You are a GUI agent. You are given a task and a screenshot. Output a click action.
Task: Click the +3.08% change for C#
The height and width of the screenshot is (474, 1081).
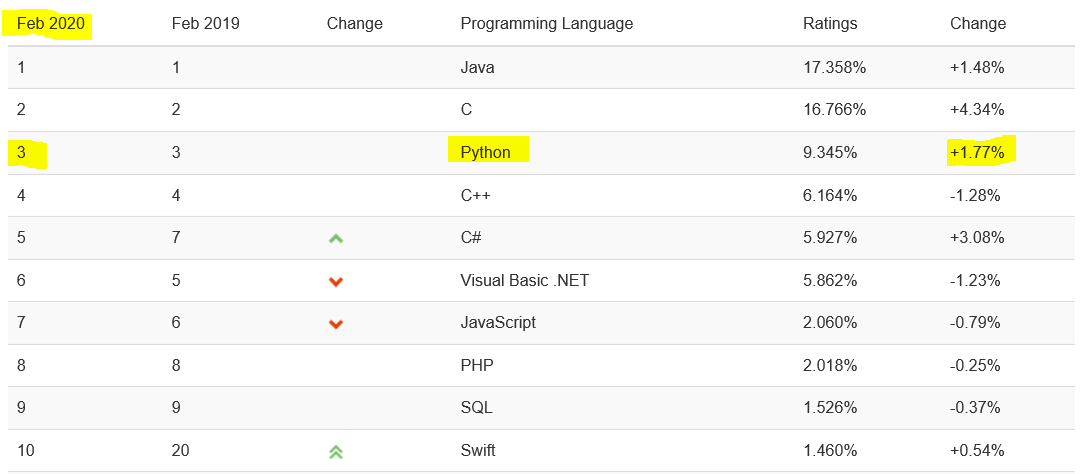977,238
